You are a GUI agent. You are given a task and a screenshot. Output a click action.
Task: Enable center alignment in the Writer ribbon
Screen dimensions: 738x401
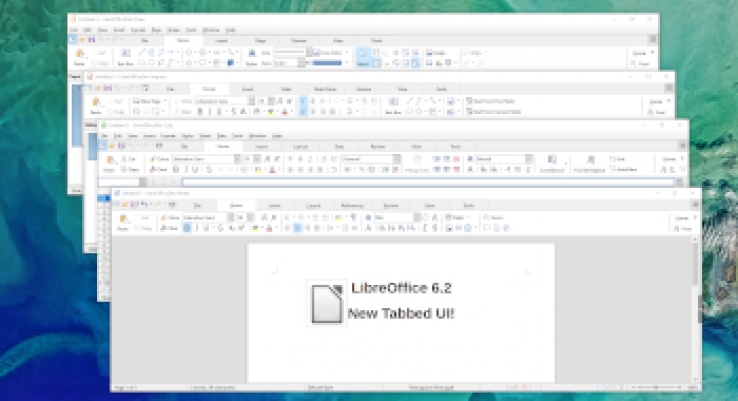coord(297,227)
